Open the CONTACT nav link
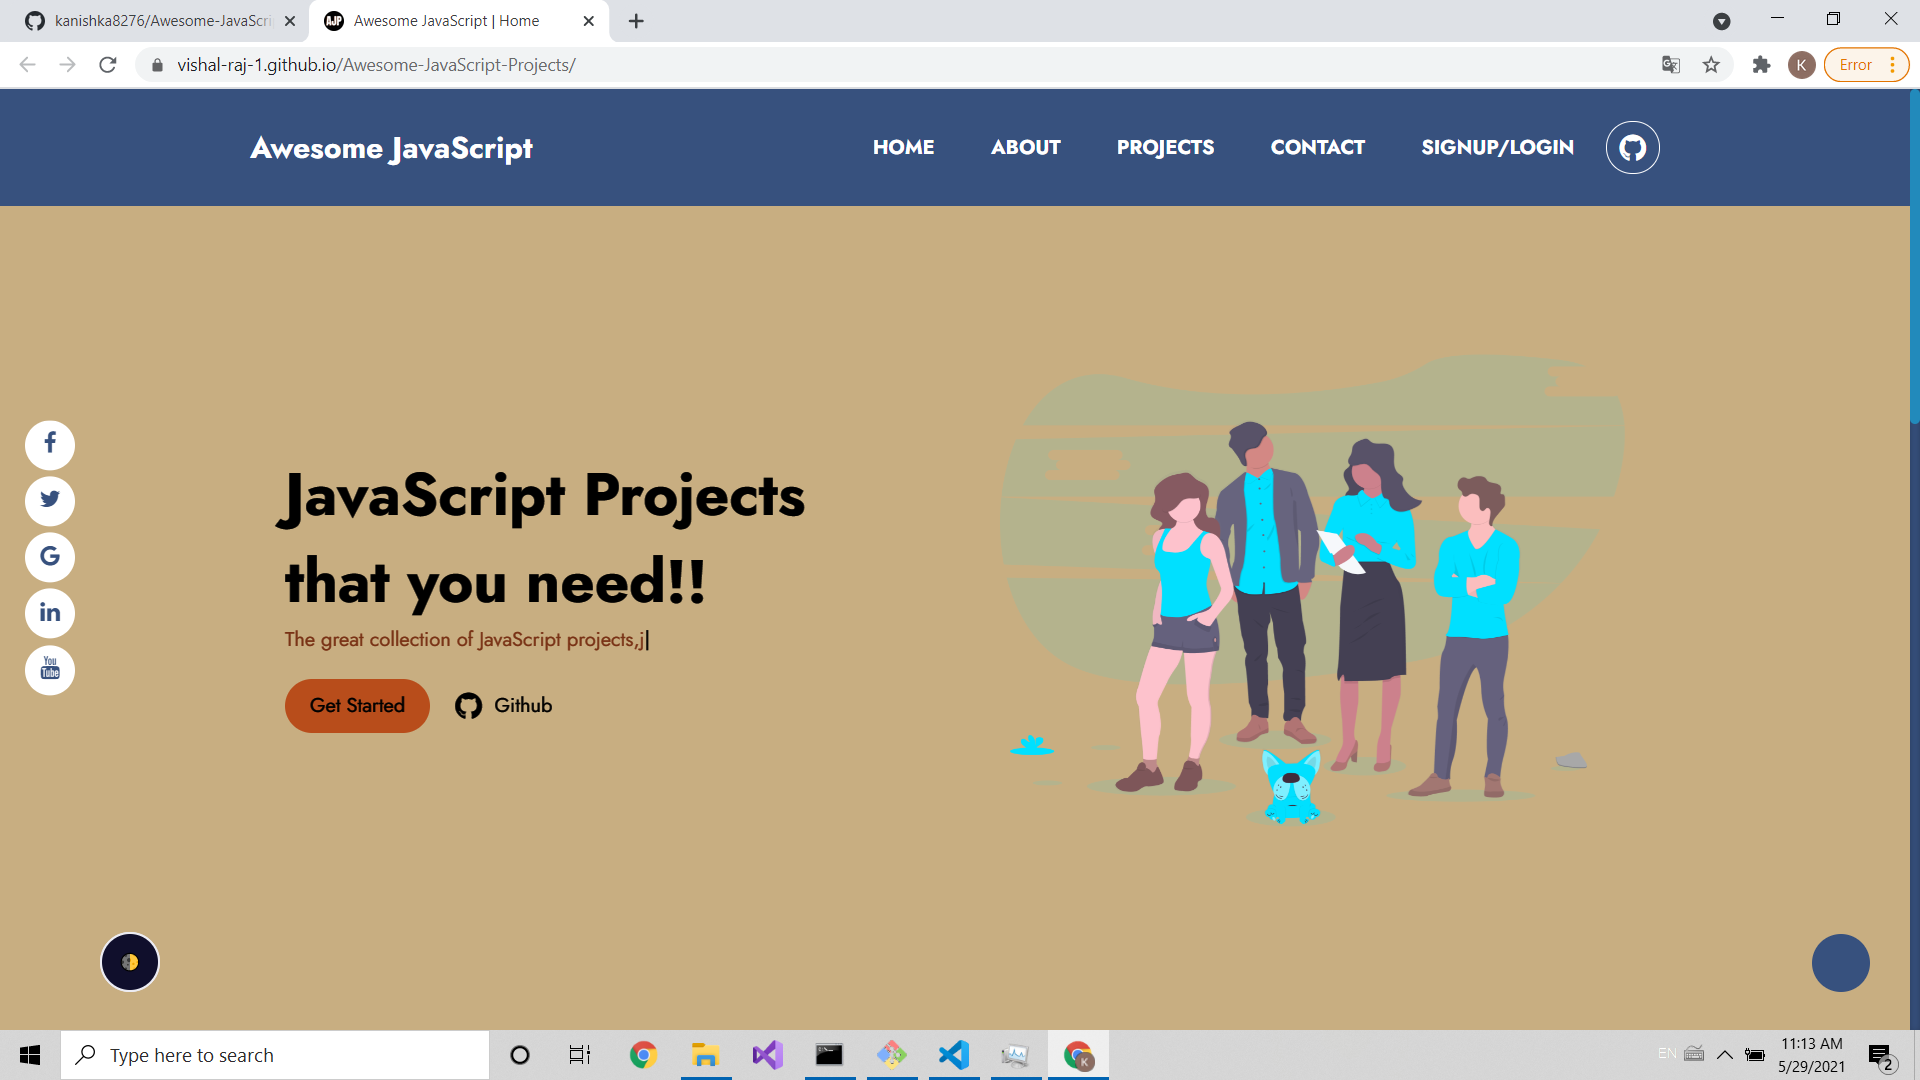This screenshot has width=1920, height=1080. tap(1317, 148)
